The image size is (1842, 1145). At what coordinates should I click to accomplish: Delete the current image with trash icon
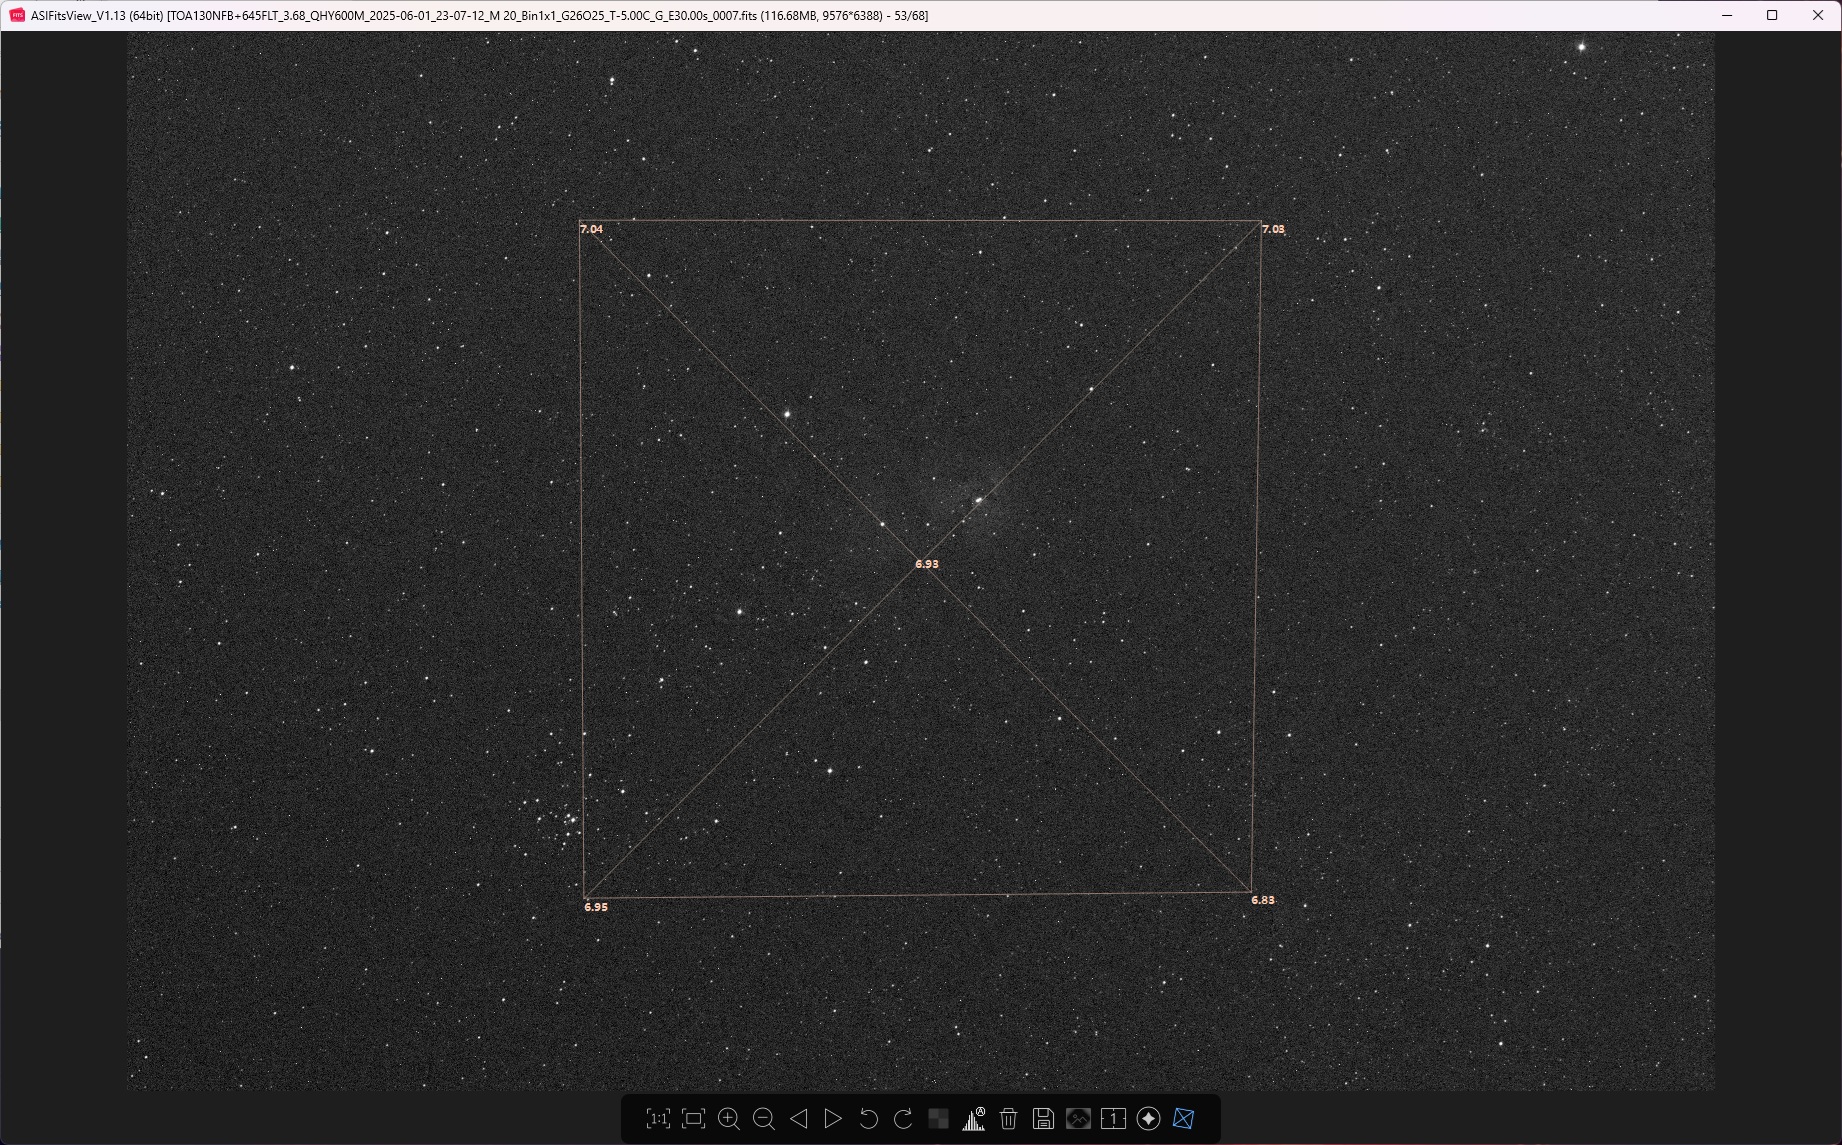pyautogui.click(x=1009, y=1119)
